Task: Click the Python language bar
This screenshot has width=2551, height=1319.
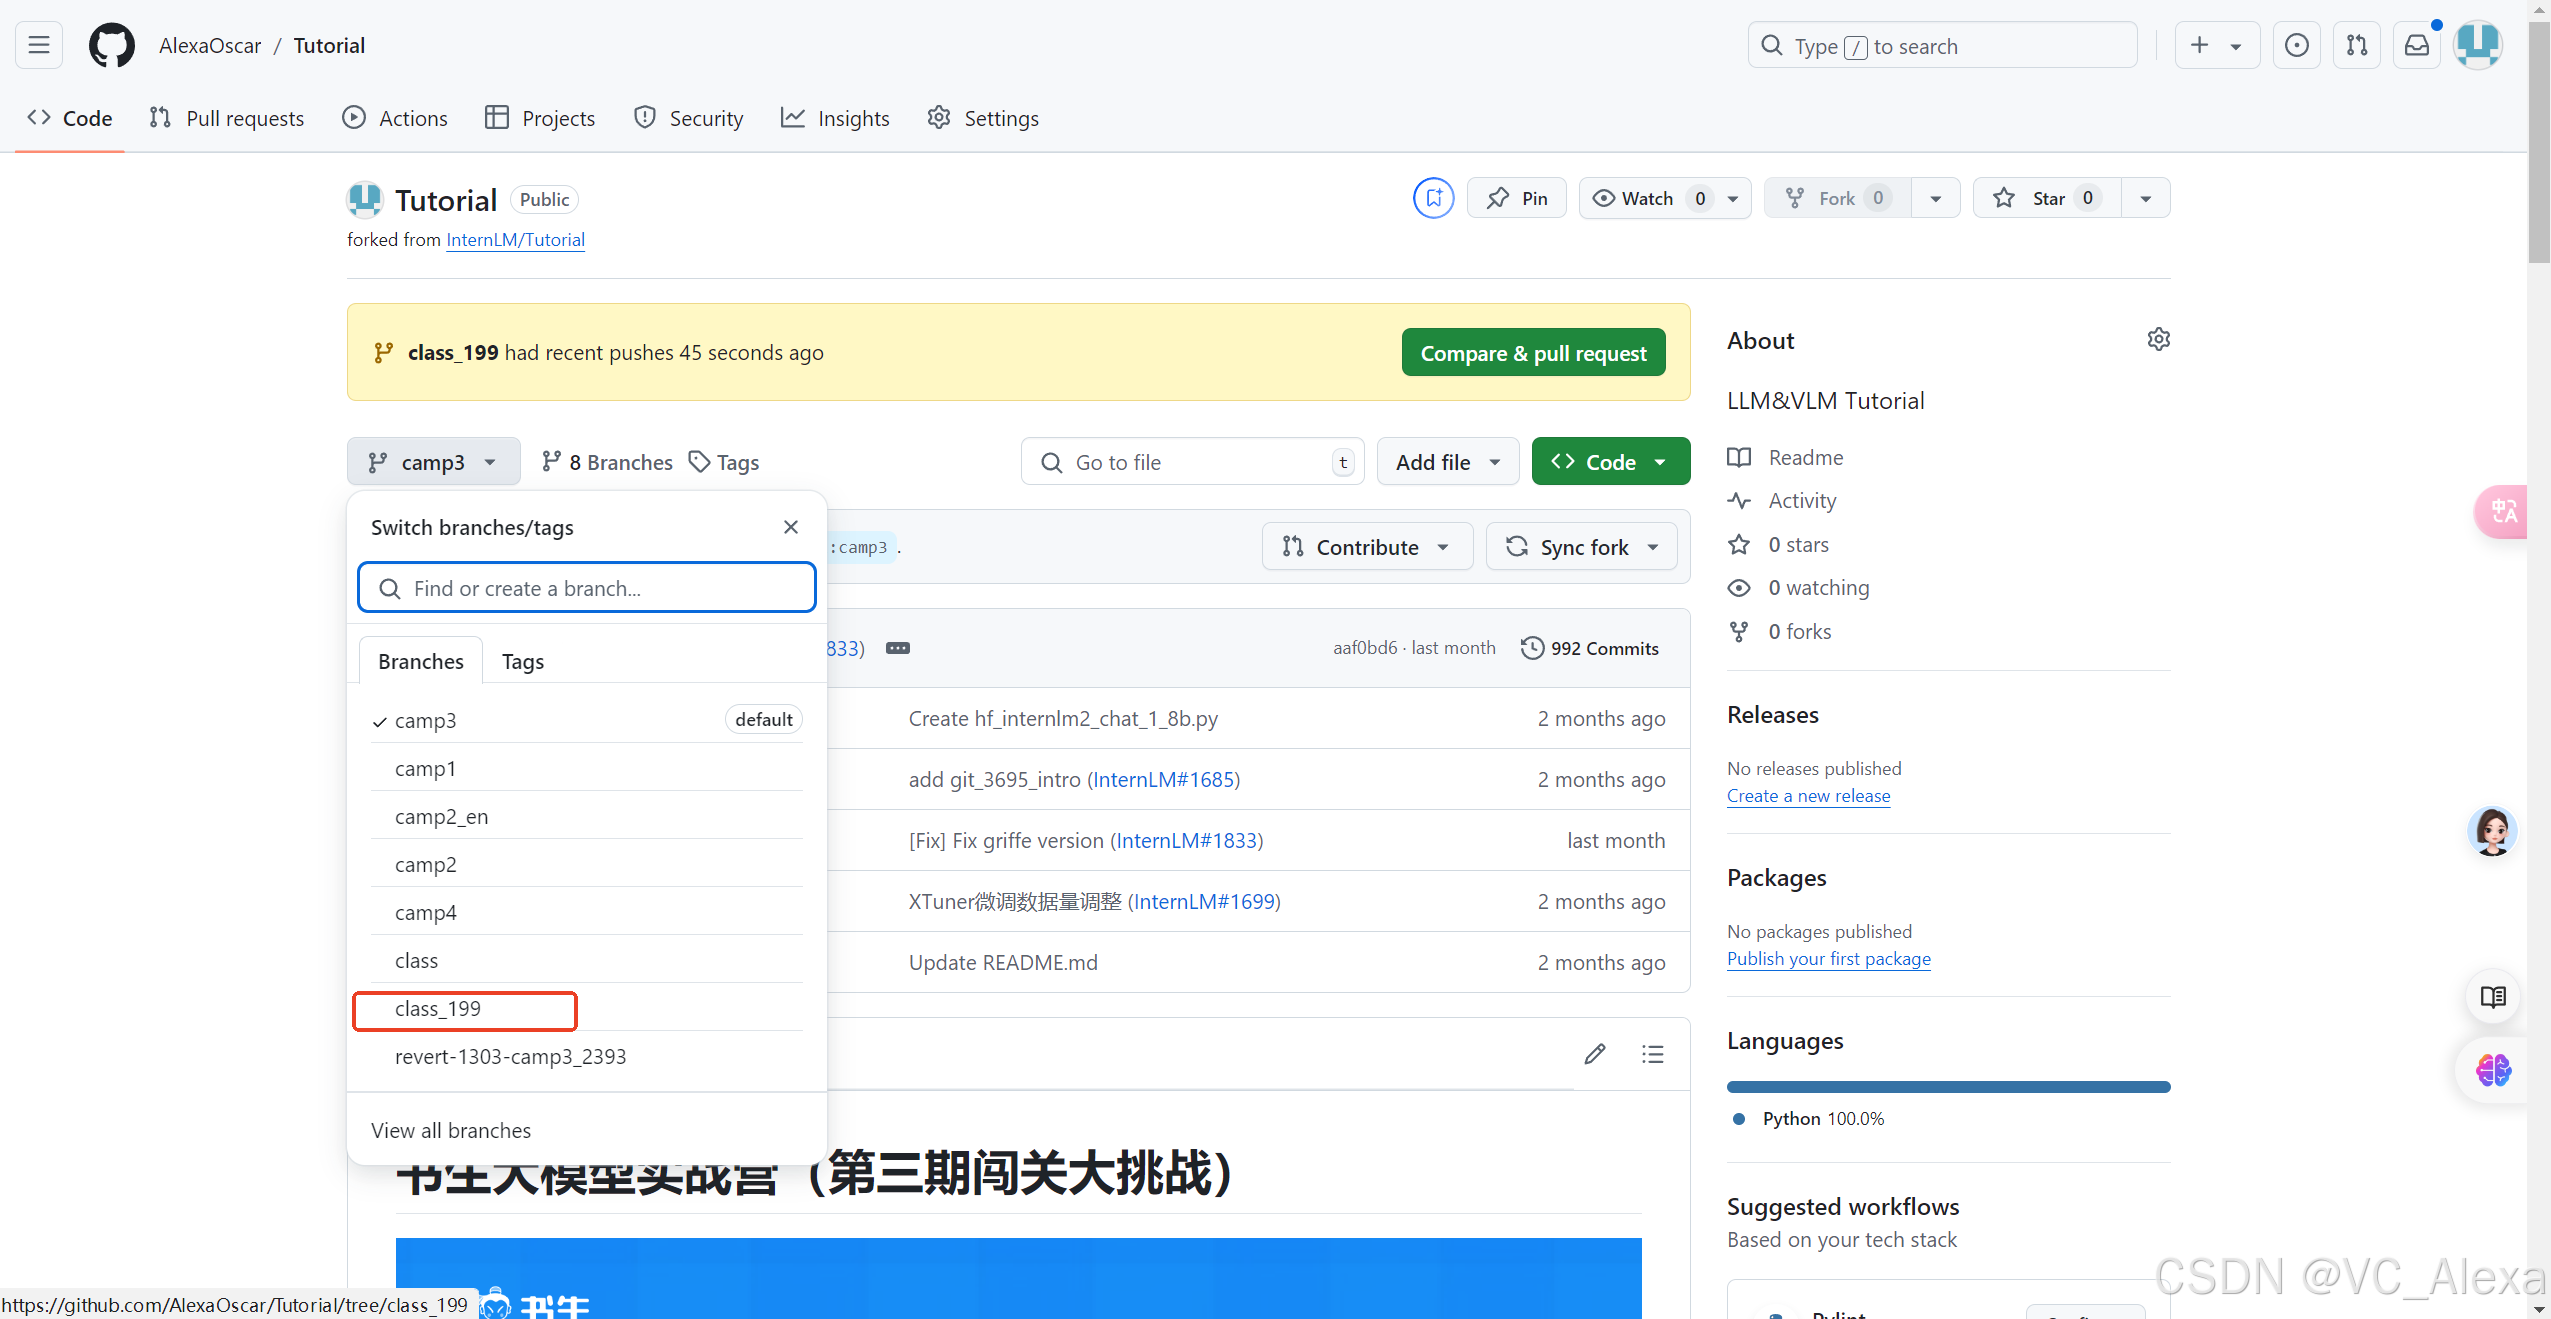Action: pyautogui.click(x=1948, y=1087)
